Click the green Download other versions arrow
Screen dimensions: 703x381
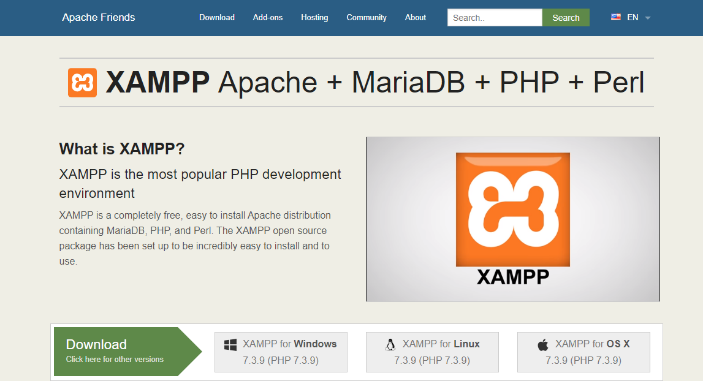point(128,351)
